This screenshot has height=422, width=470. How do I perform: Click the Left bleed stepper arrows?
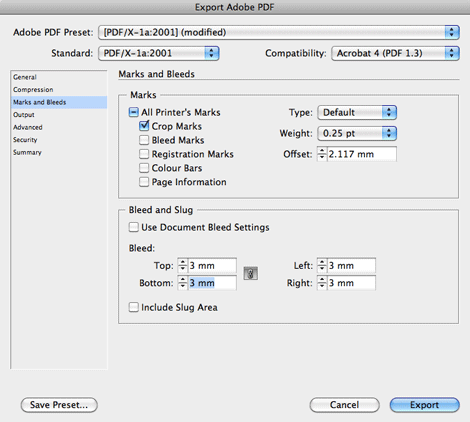(x=322, y=265)
